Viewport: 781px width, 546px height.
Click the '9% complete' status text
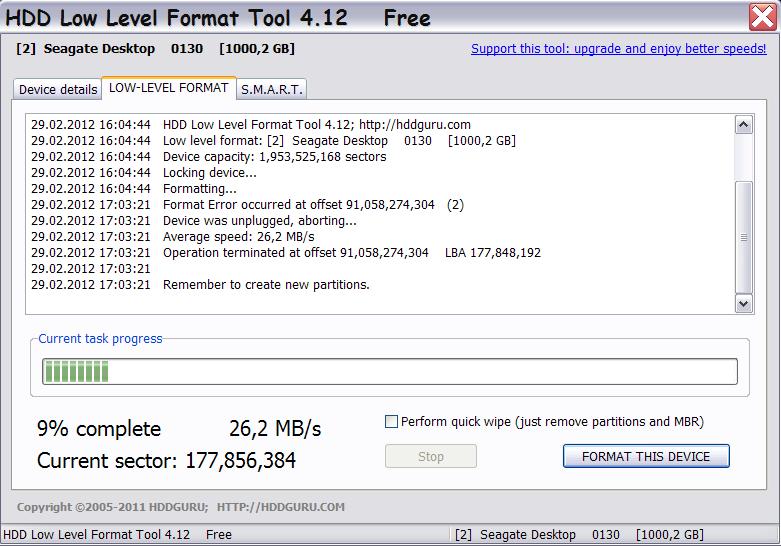pyautogui.click(x=99, y=428)
